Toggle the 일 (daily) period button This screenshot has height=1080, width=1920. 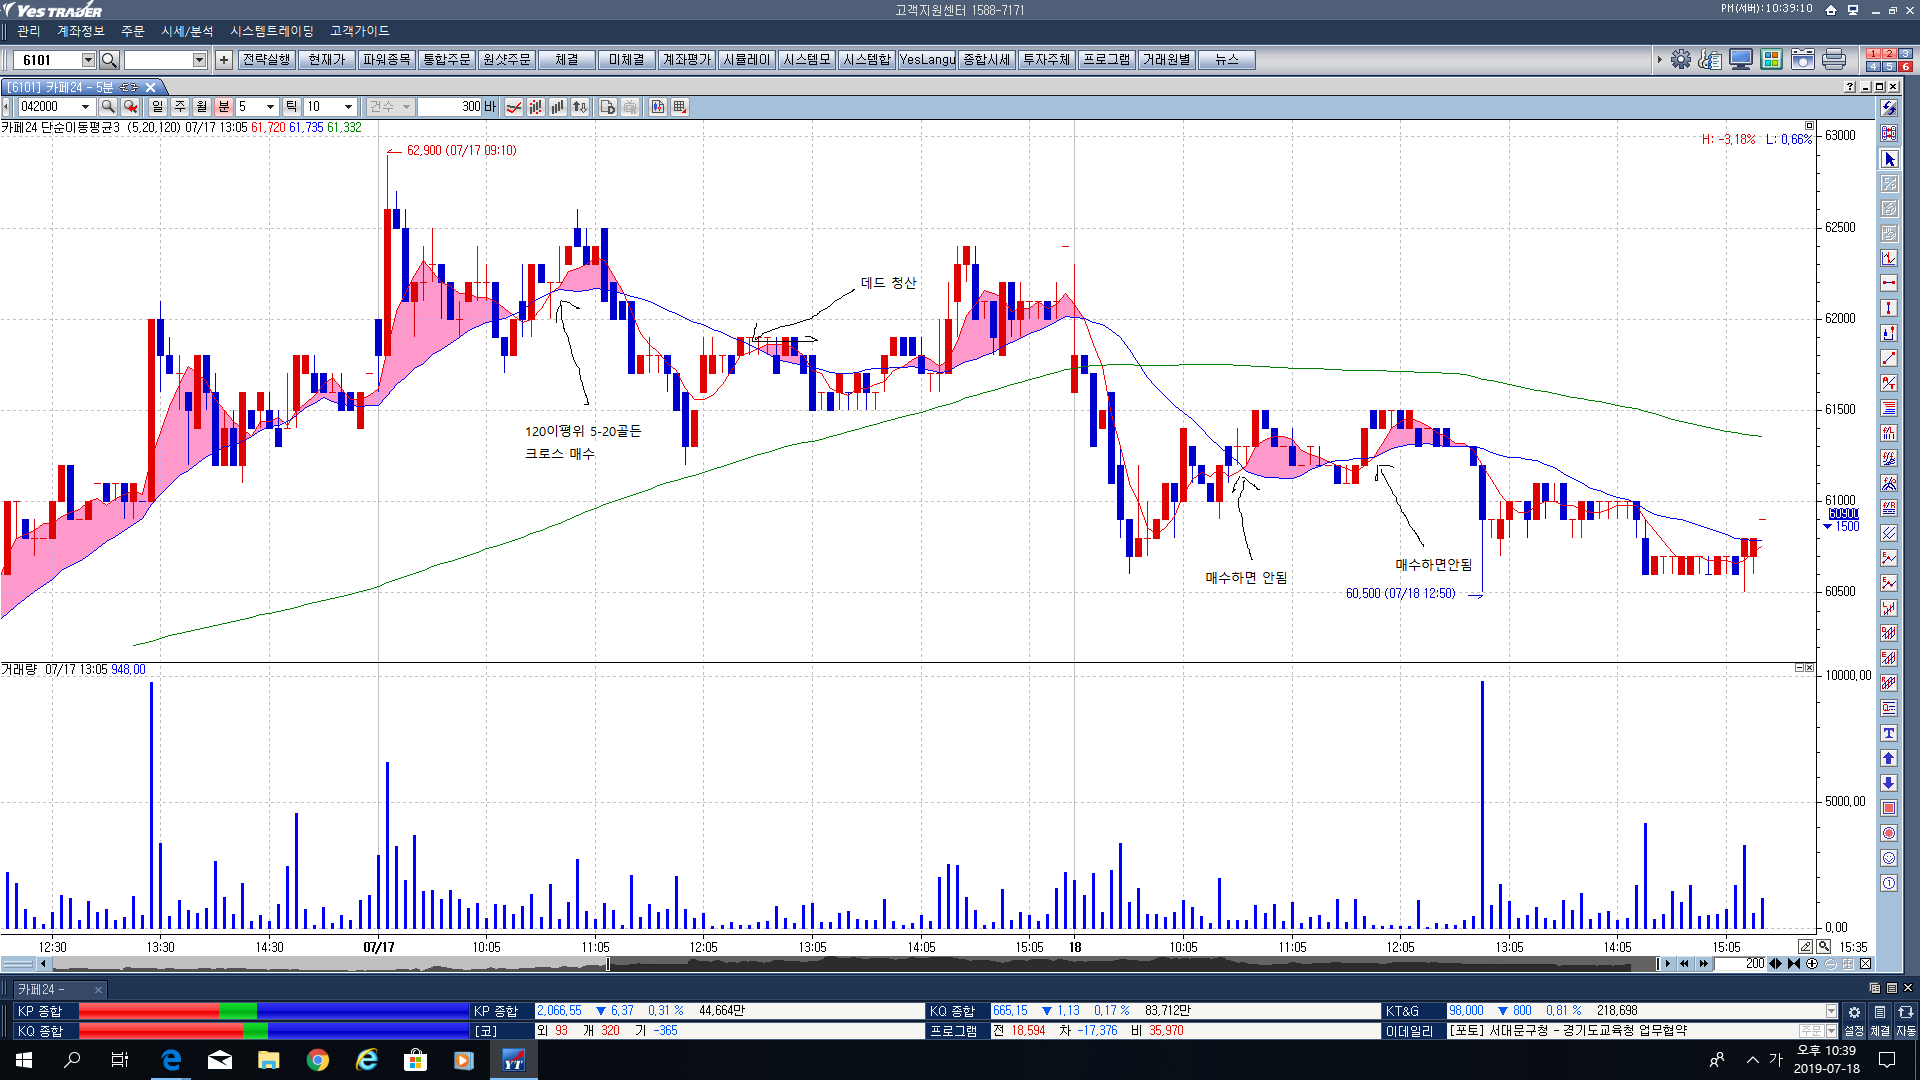[157, 107]
